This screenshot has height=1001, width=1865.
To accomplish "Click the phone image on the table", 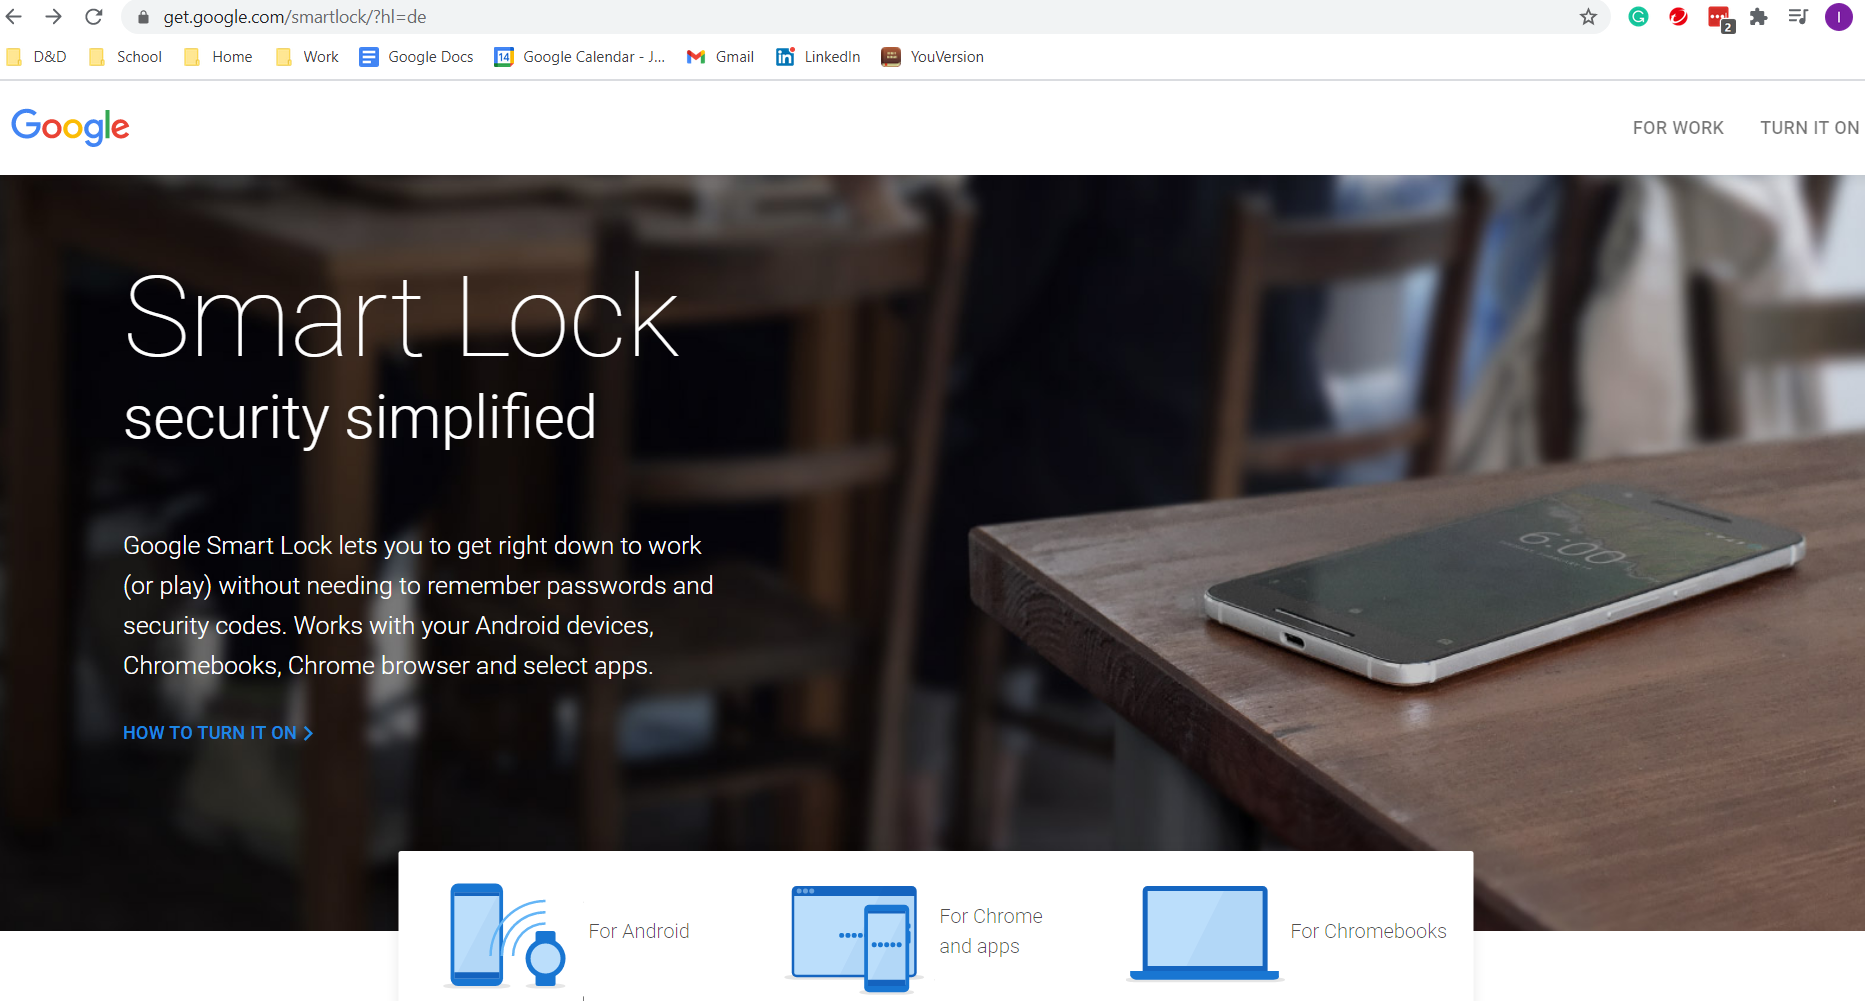I will tap(1505, 585).
